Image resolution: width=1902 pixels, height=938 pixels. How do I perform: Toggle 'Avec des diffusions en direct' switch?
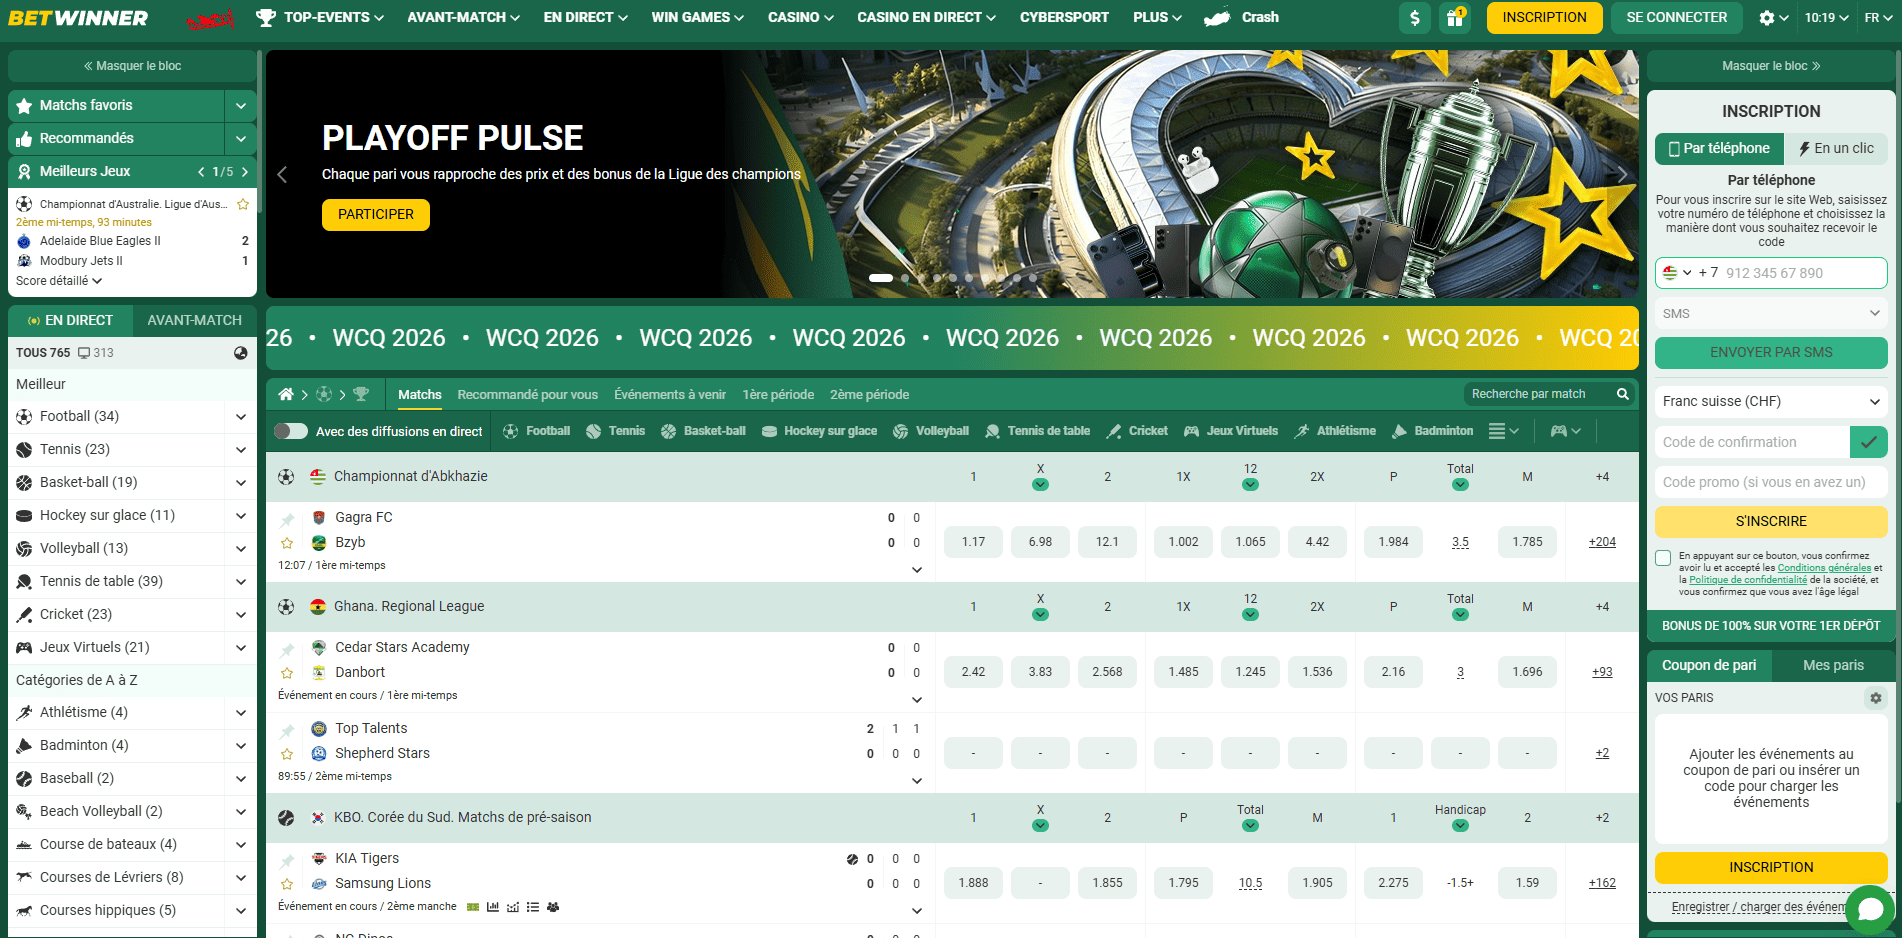(x=291, y=431)
